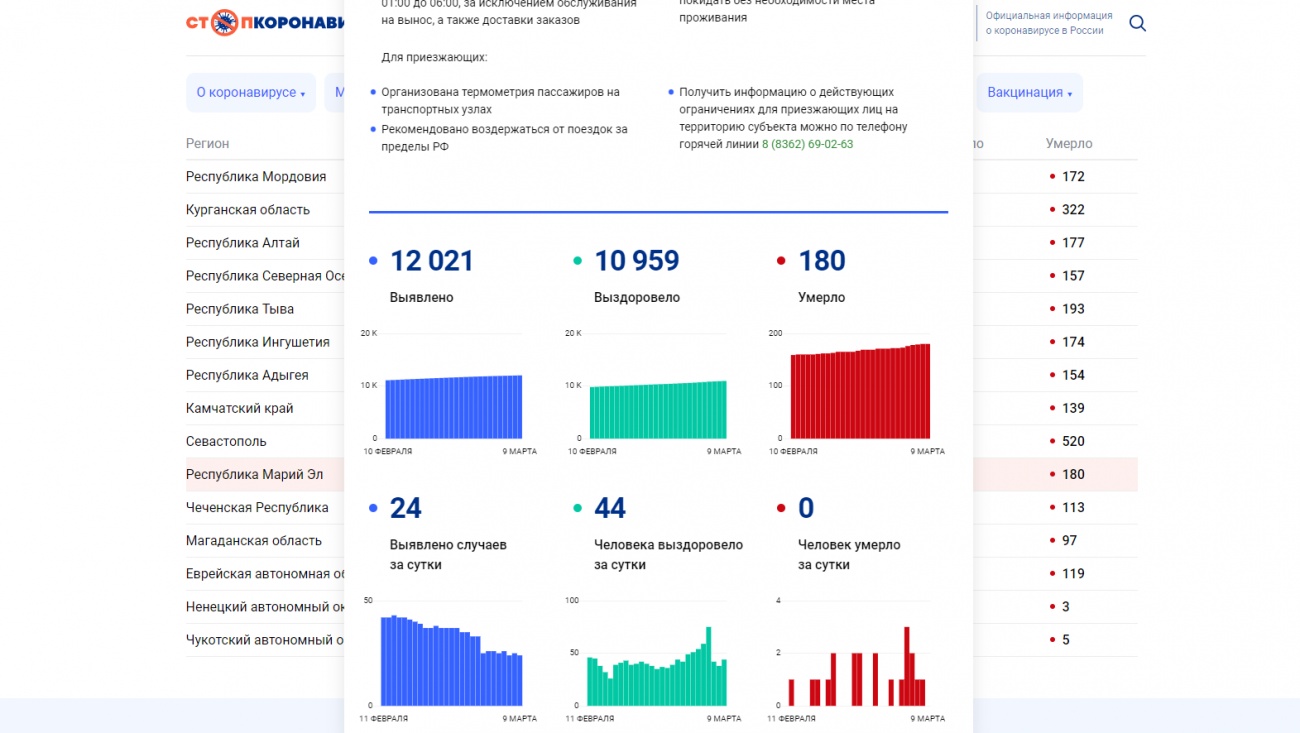
Task: Click Севастополь in the regions table
Action: pos(226,441)
